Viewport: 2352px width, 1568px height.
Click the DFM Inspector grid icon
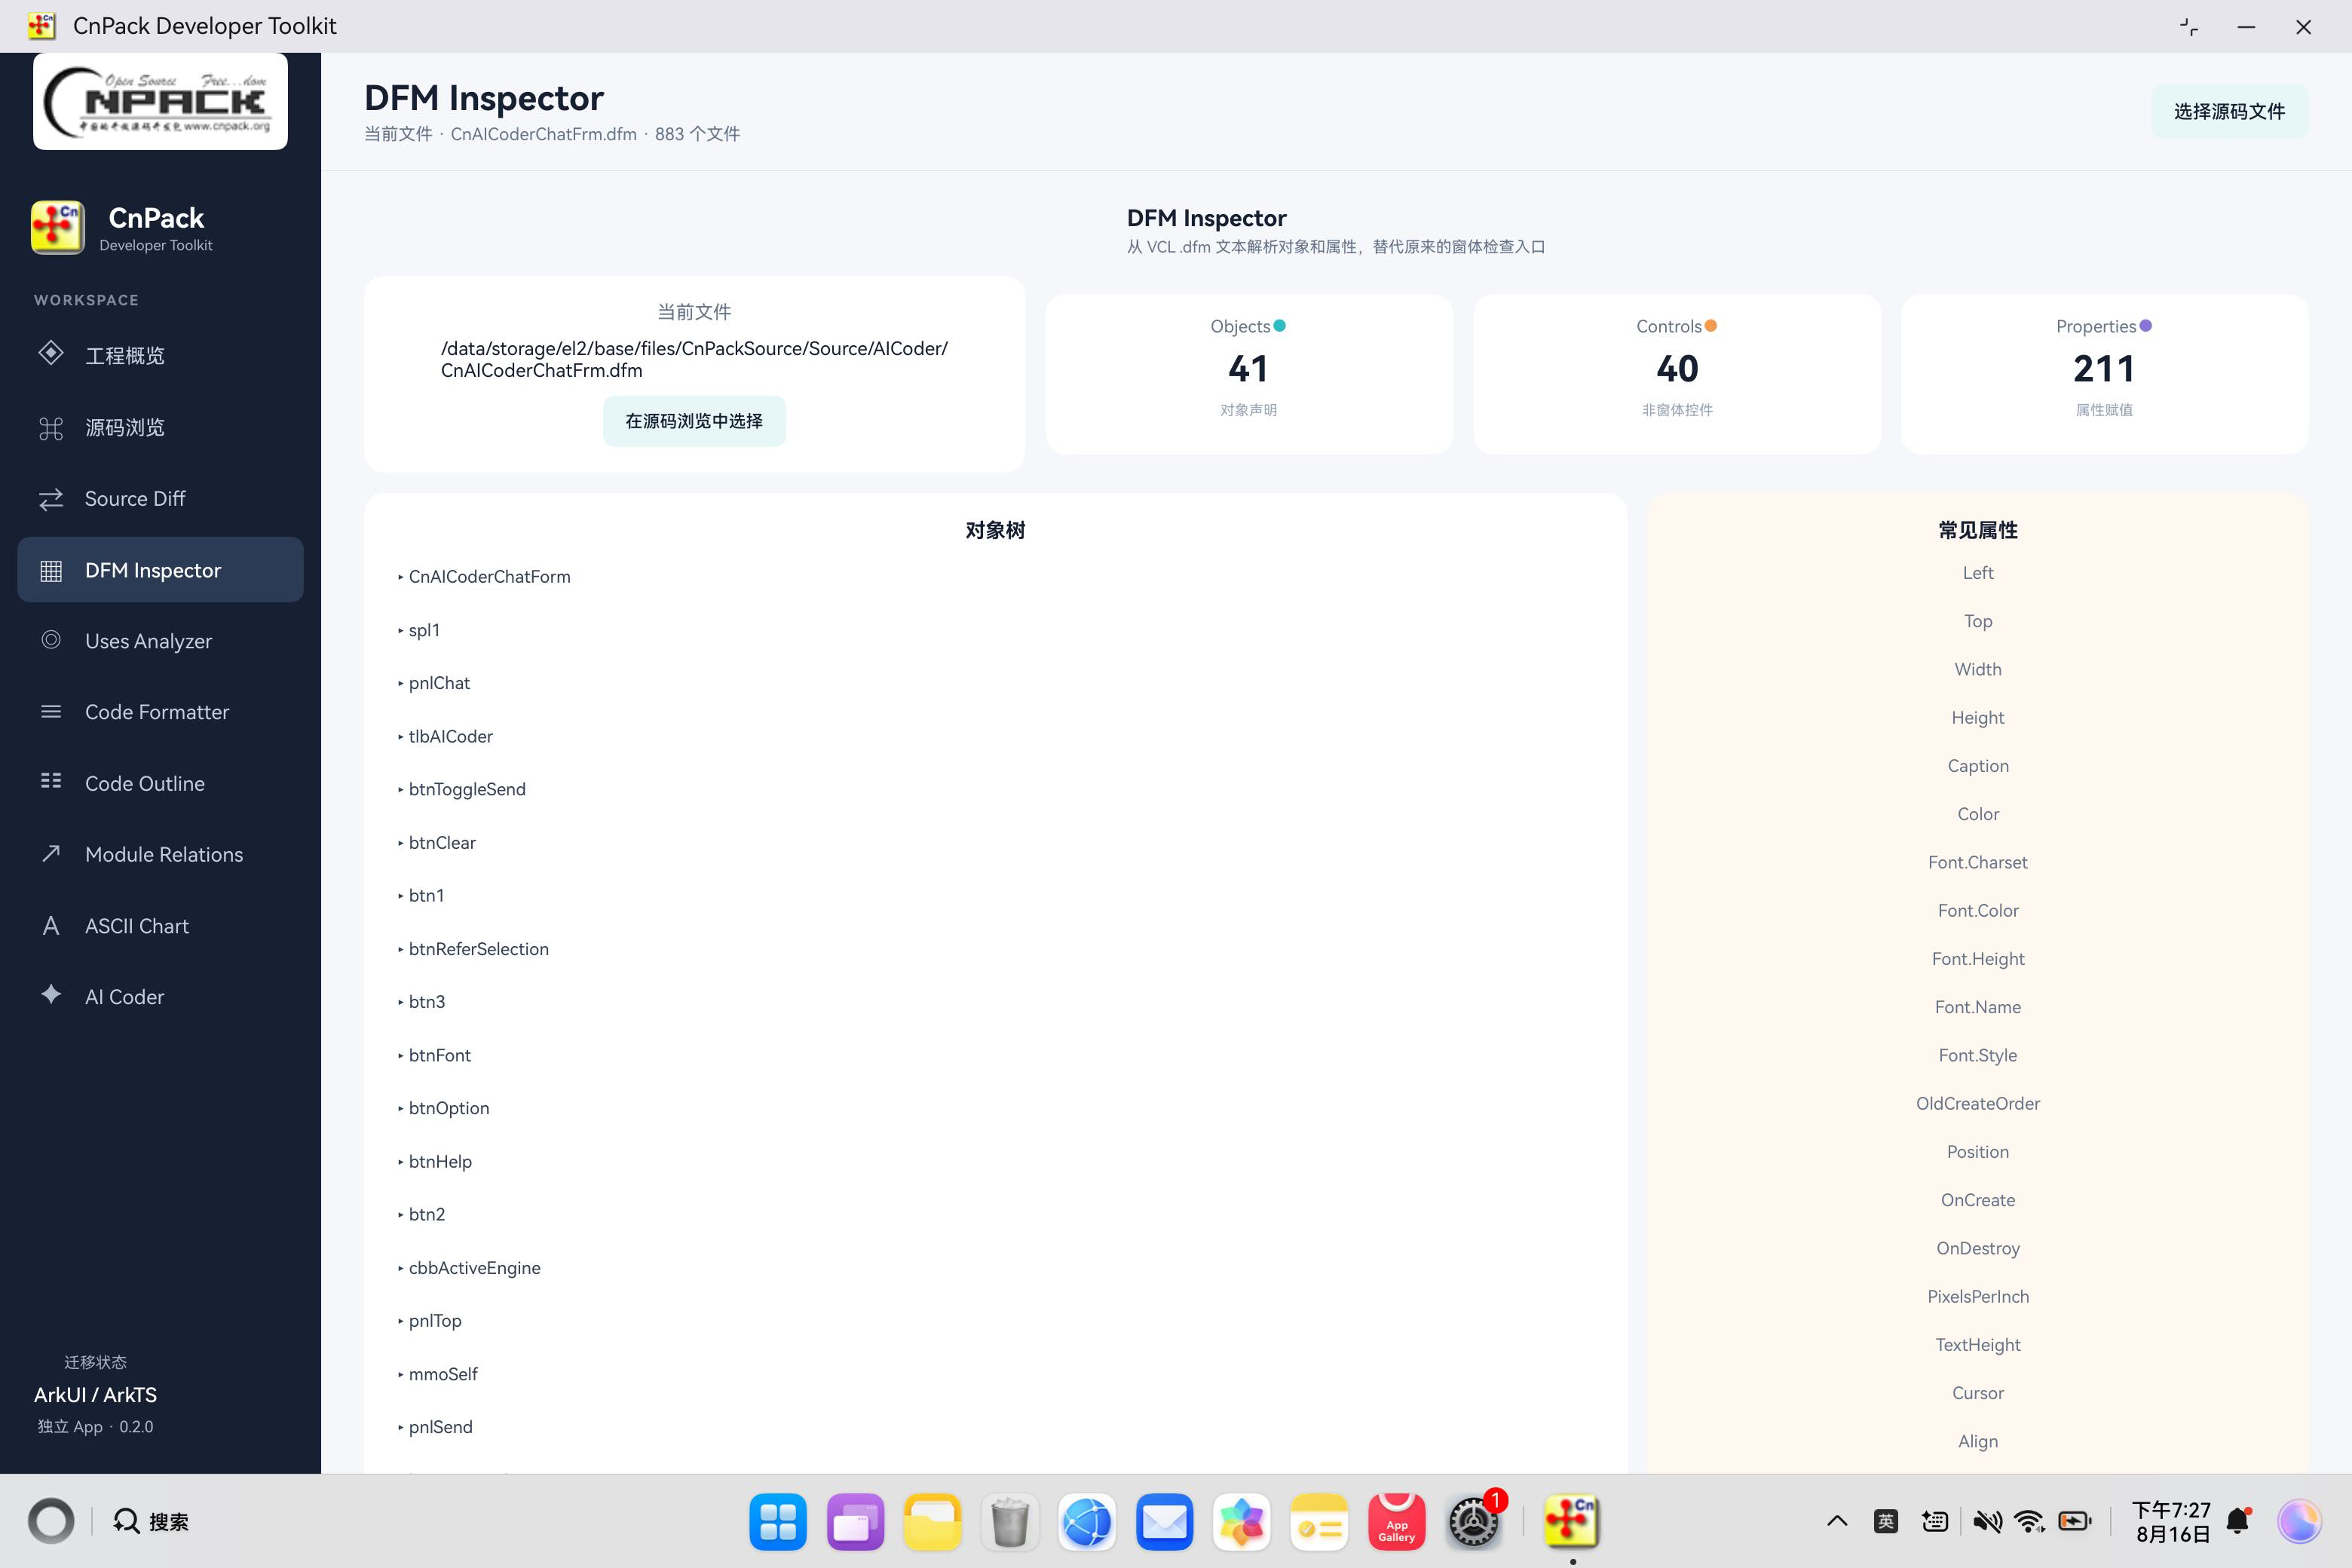[51, 570]
